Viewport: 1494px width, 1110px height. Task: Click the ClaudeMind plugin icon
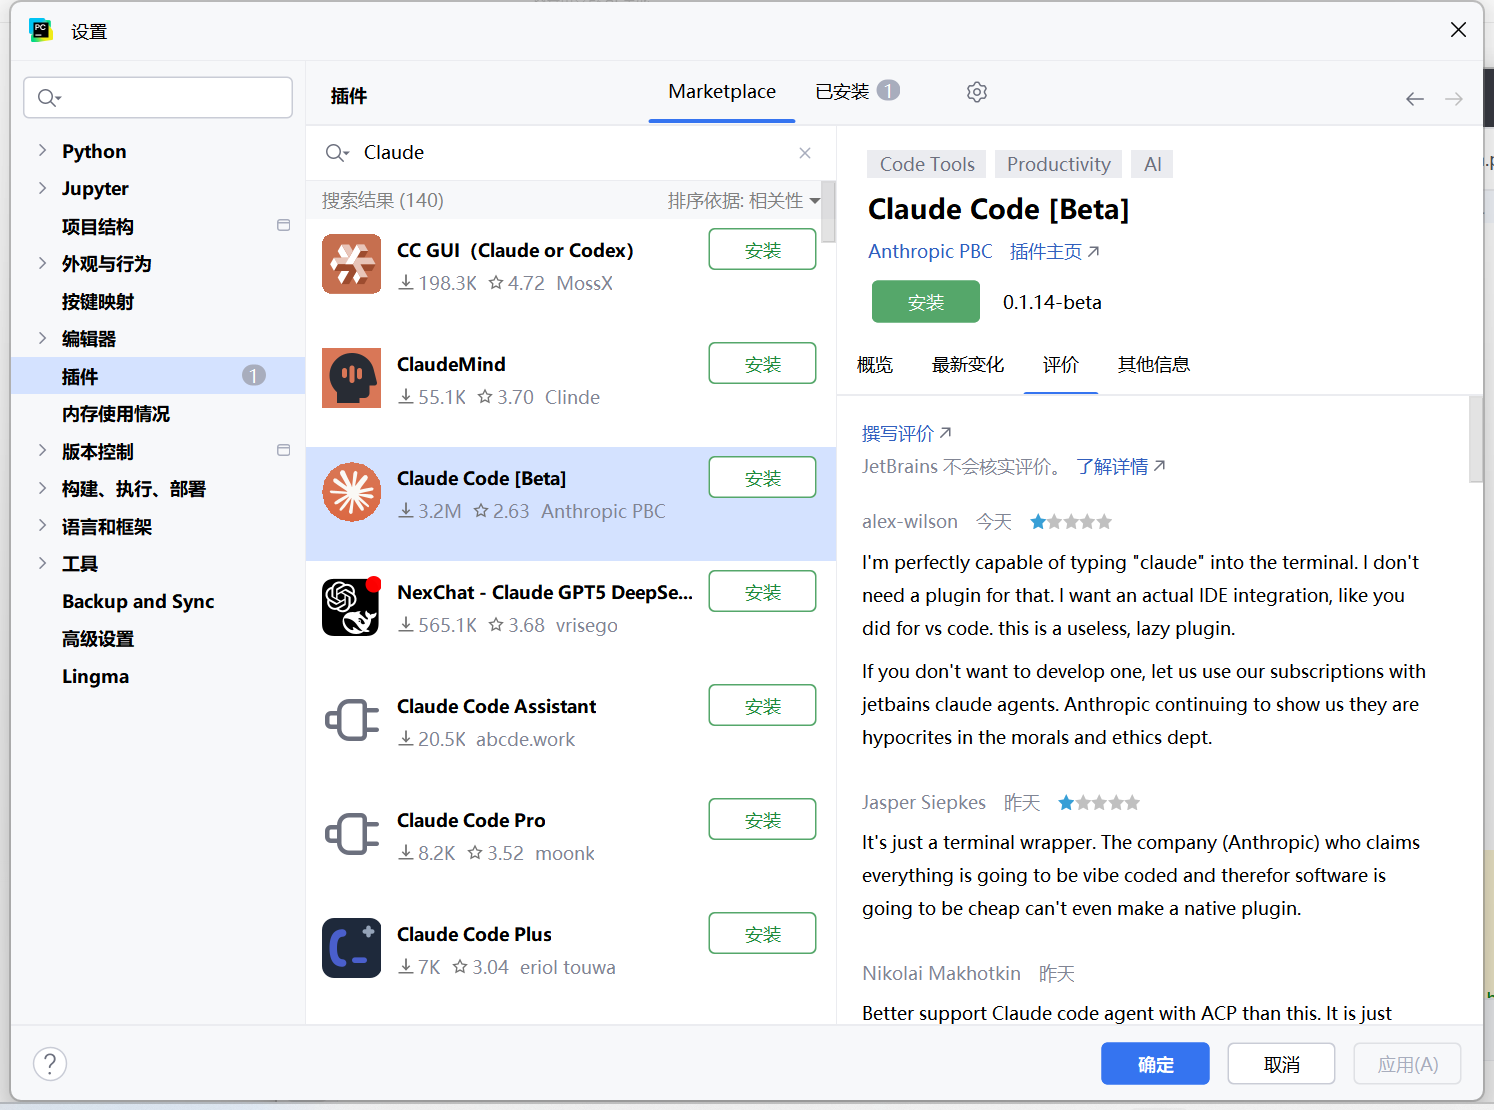[352, 378]
